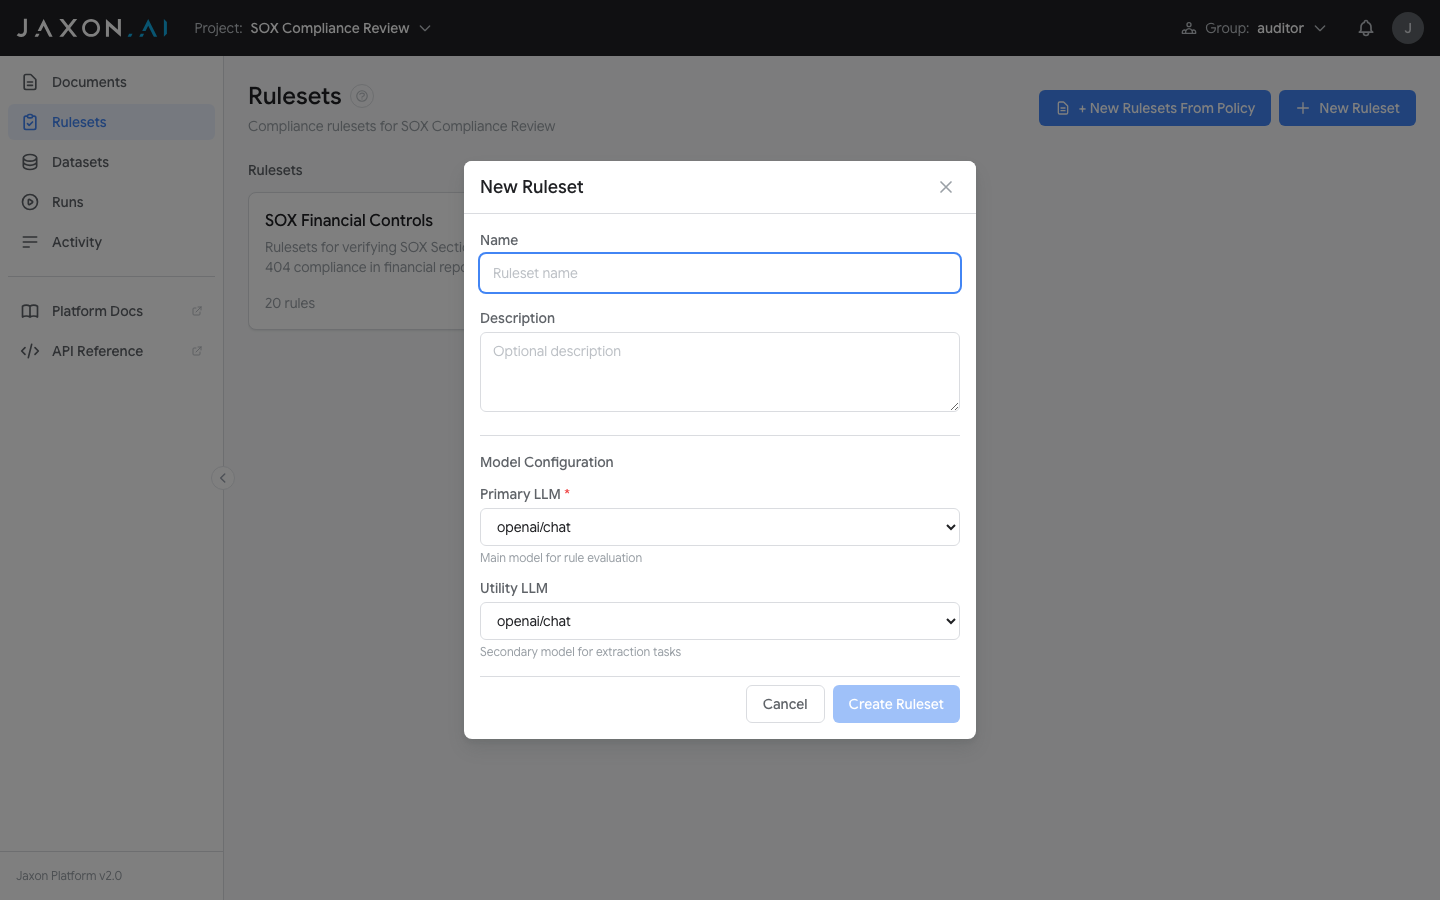Select the Rulesets clipboard icon in sidebar

point(32,121)
